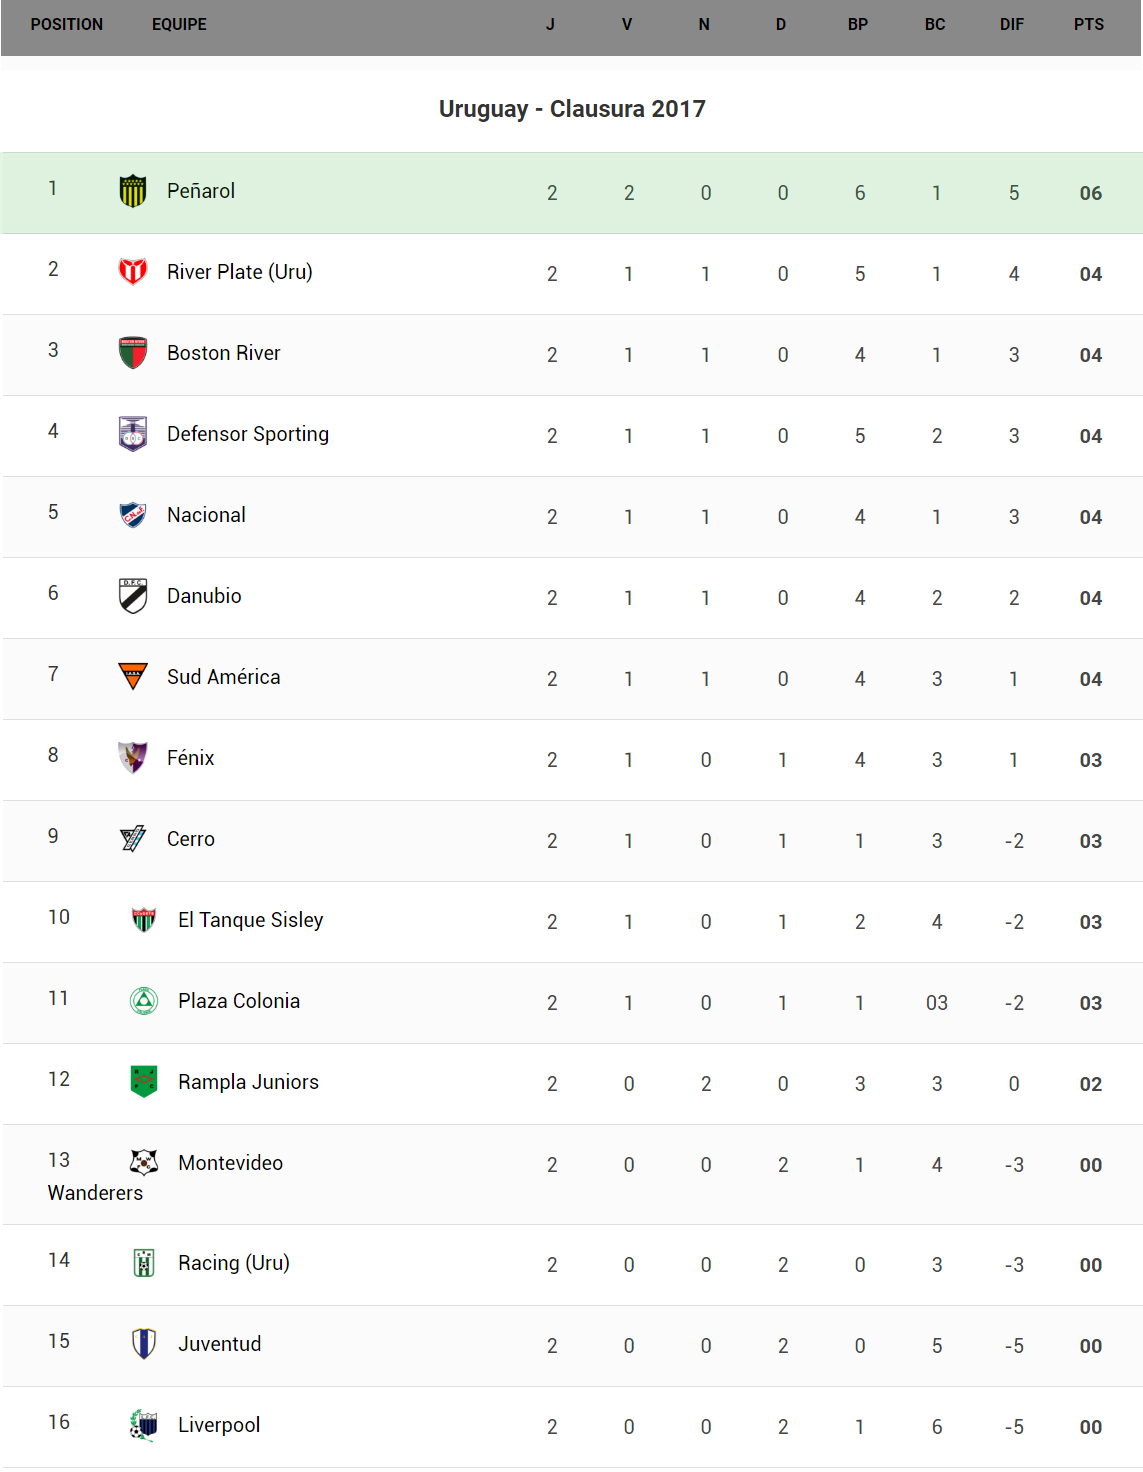The width and height of the screenshot is (1143, 1472).
Task: Click the Danubio club crest
Action: click(133, 596)
